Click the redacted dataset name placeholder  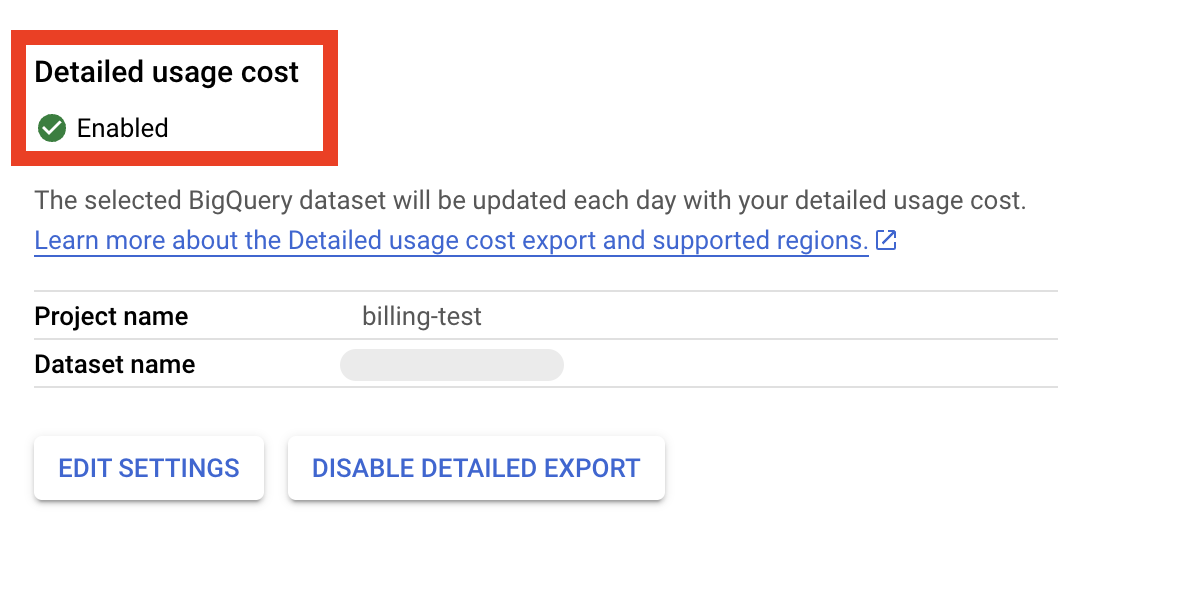[452, 365]
